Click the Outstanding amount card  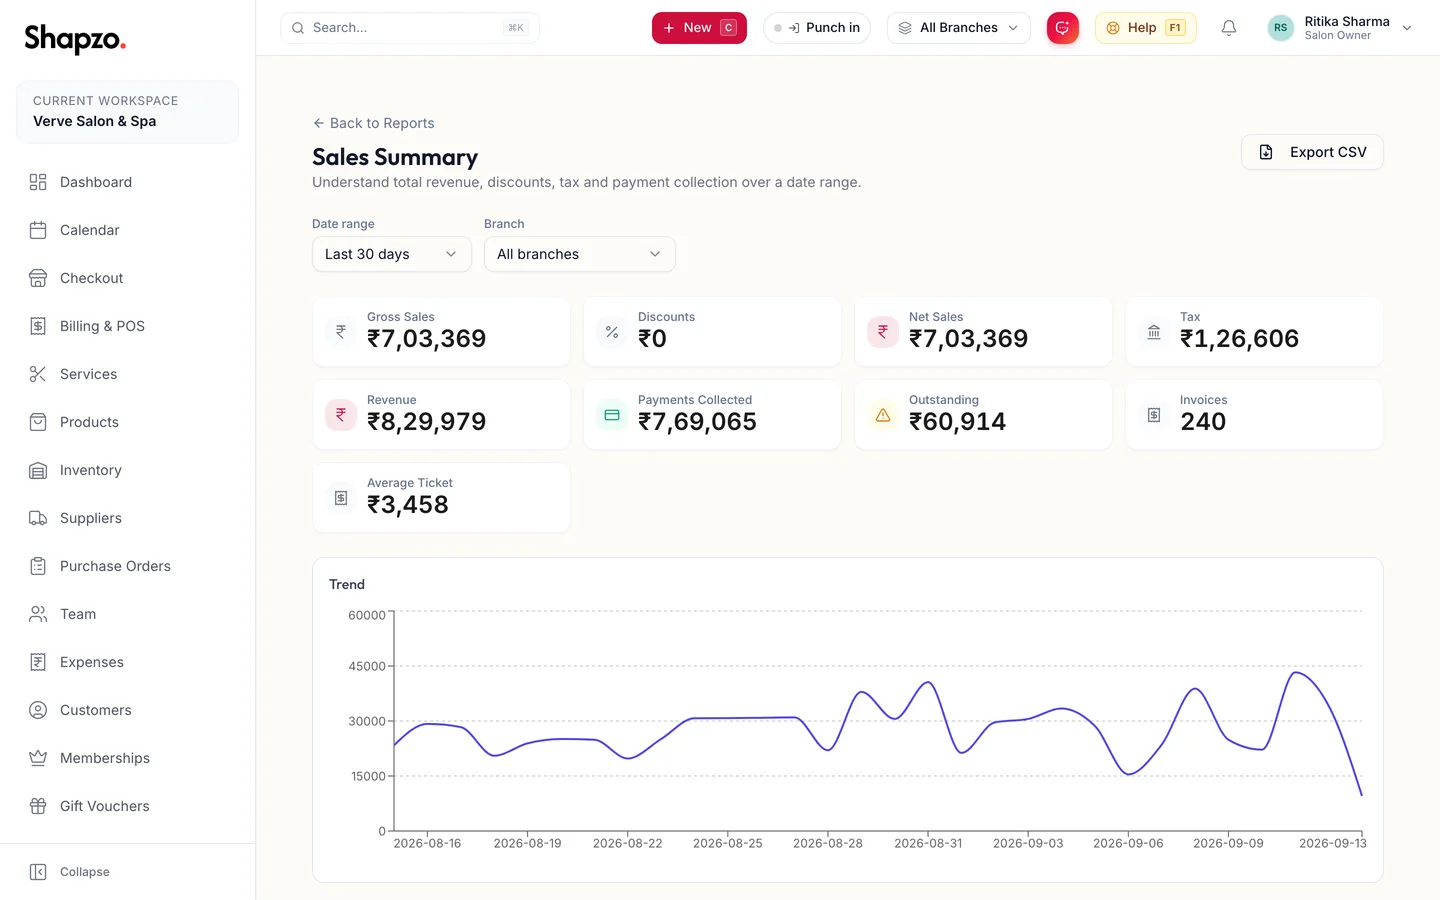tap(983, 415)
